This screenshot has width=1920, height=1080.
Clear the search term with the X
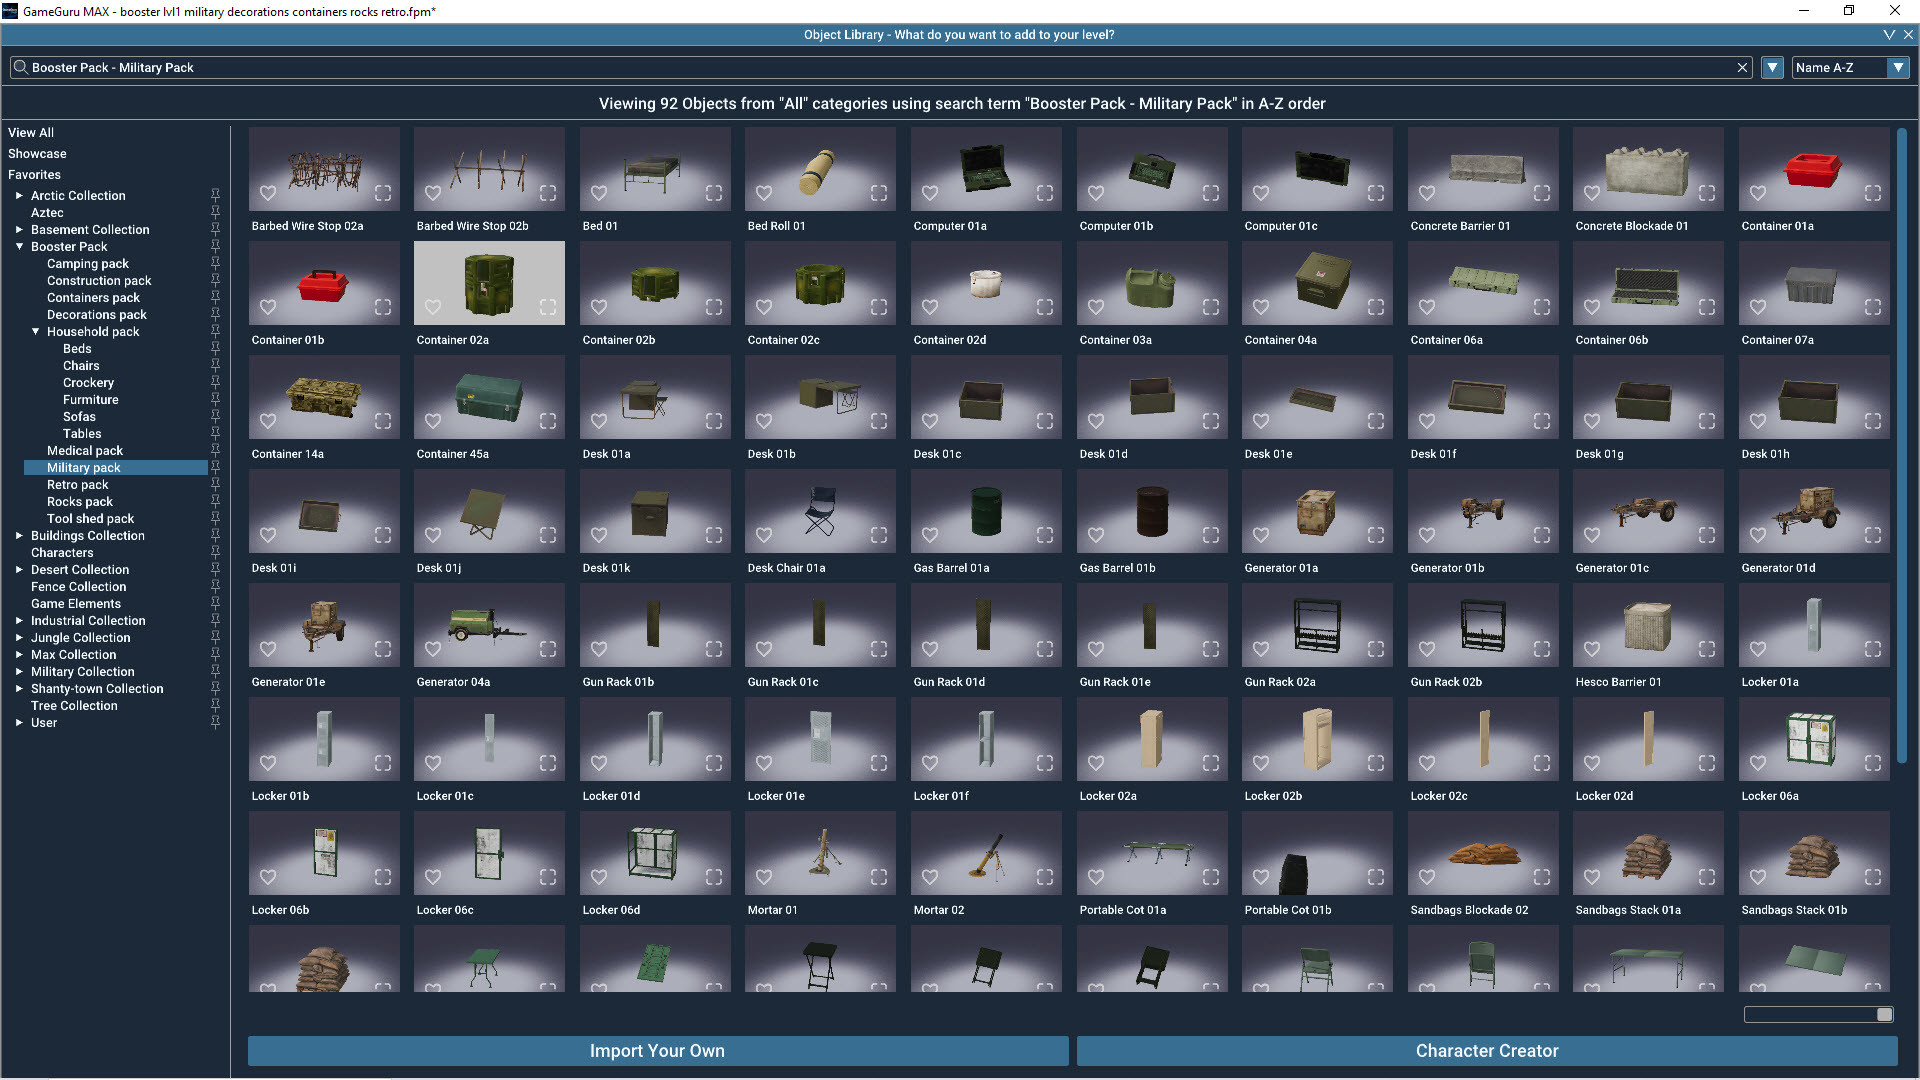1743,67
